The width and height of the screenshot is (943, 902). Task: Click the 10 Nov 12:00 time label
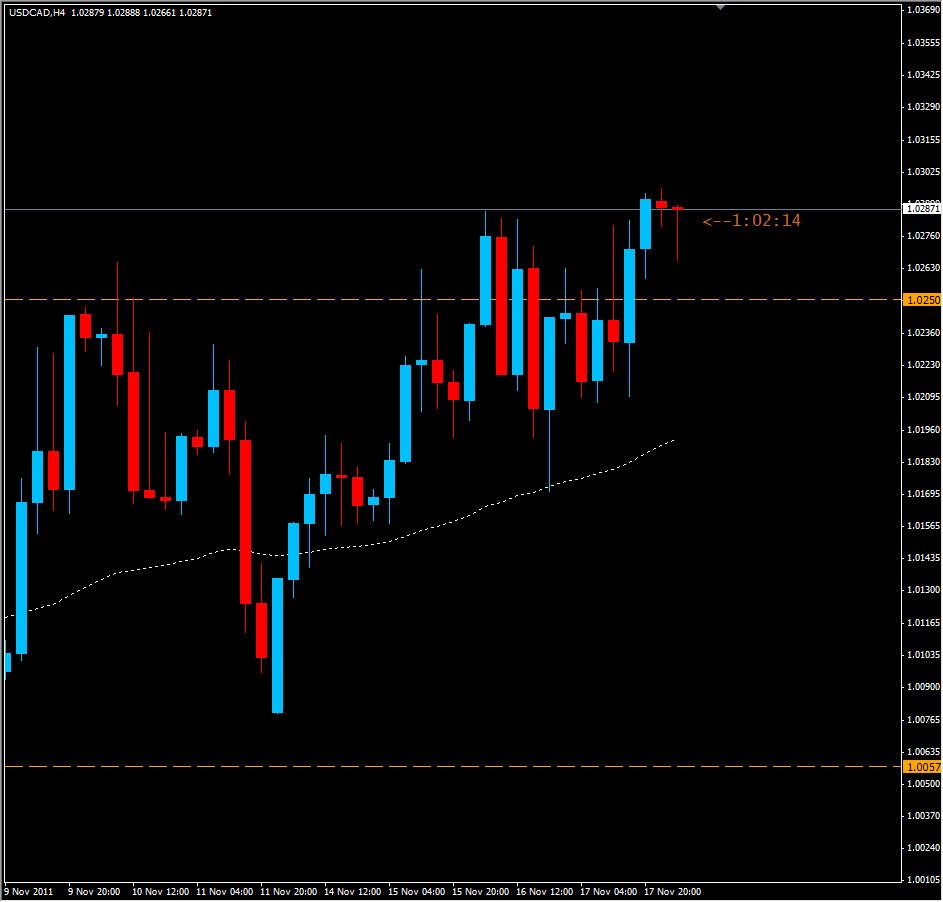pyautogui.click(x=160, y=892)
